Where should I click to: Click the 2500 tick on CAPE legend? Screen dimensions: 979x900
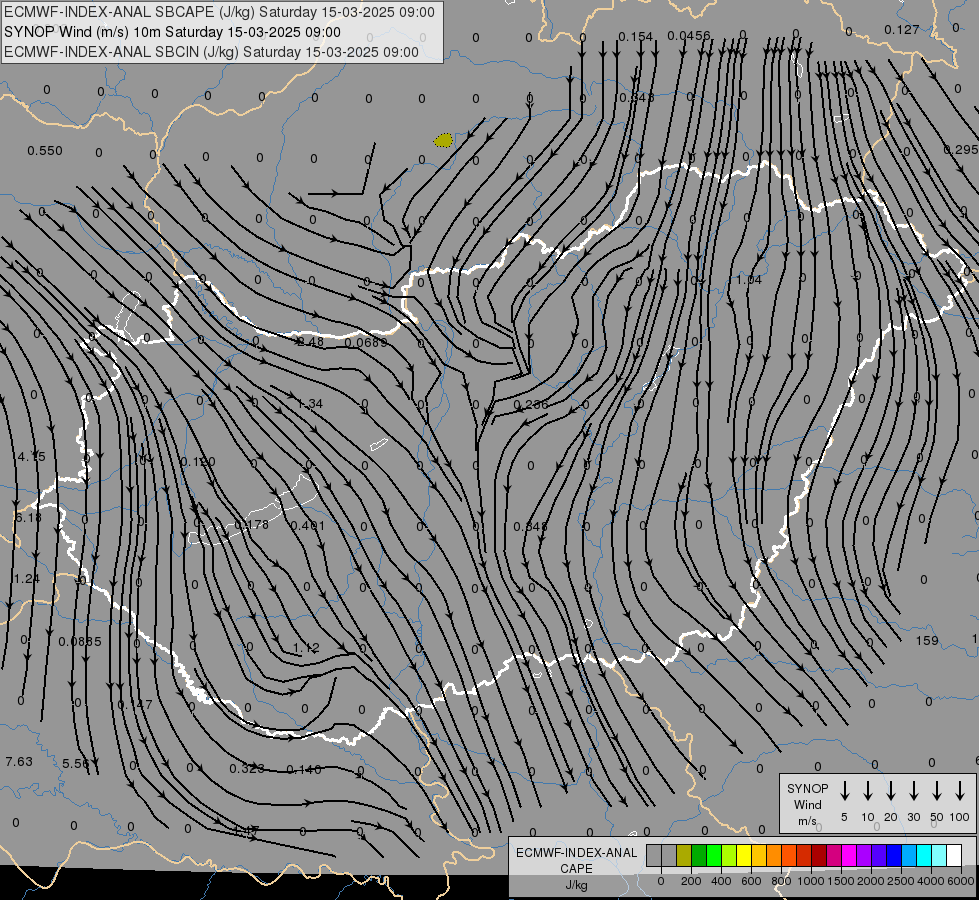(901, 881)
